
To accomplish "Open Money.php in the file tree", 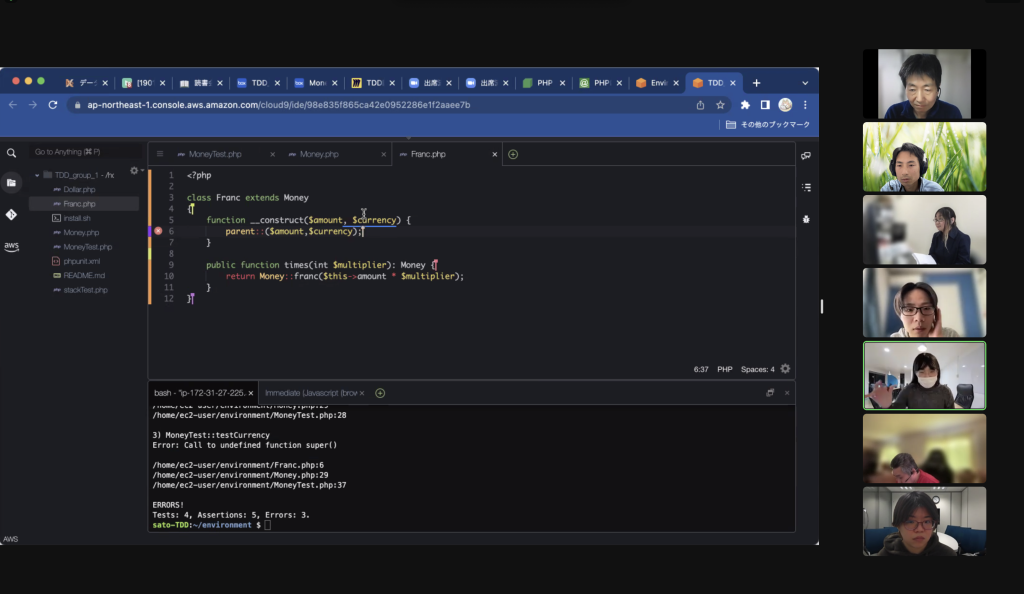I will point(81,232).
